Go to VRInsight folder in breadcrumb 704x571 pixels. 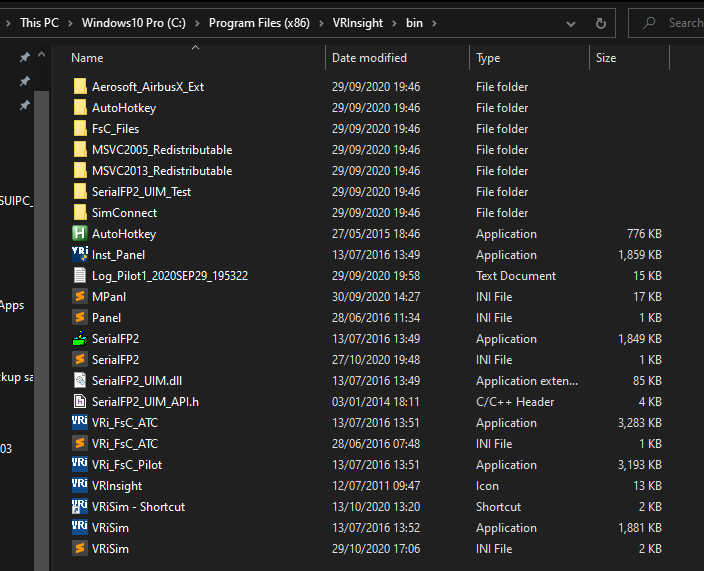358,23
